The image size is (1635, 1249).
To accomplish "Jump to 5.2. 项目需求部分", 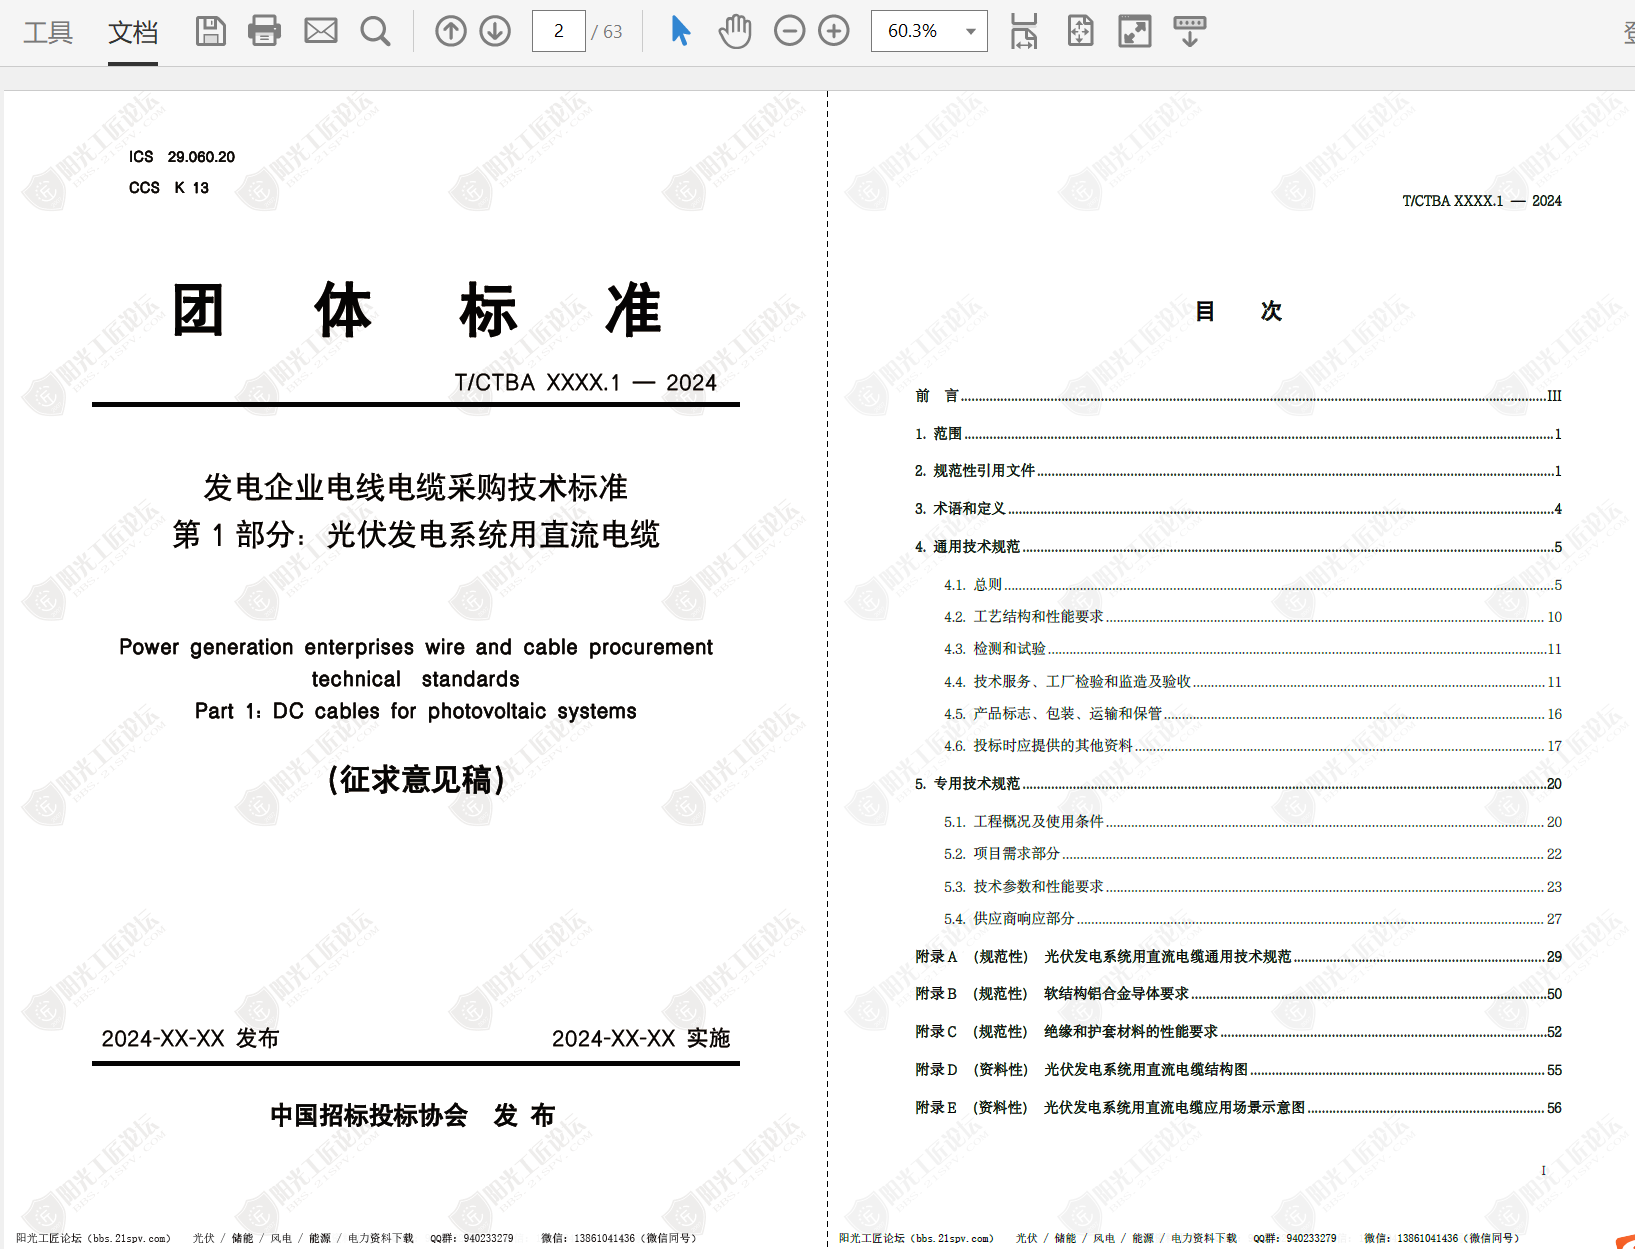I will click(1253, 854).
